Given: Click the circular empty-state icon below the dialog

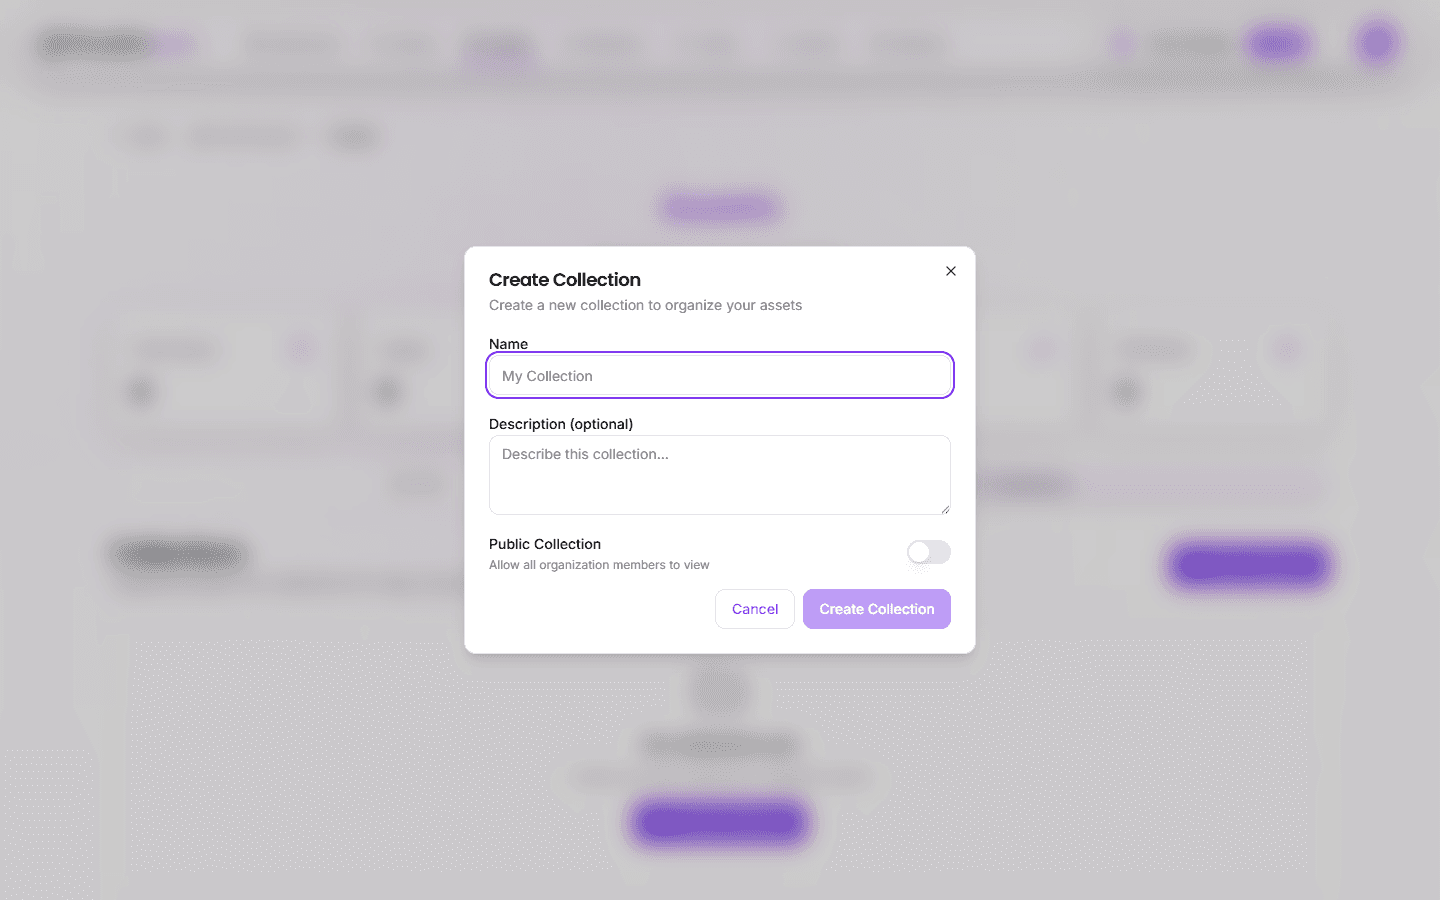Looking at the screenshot, I should 719,689.
